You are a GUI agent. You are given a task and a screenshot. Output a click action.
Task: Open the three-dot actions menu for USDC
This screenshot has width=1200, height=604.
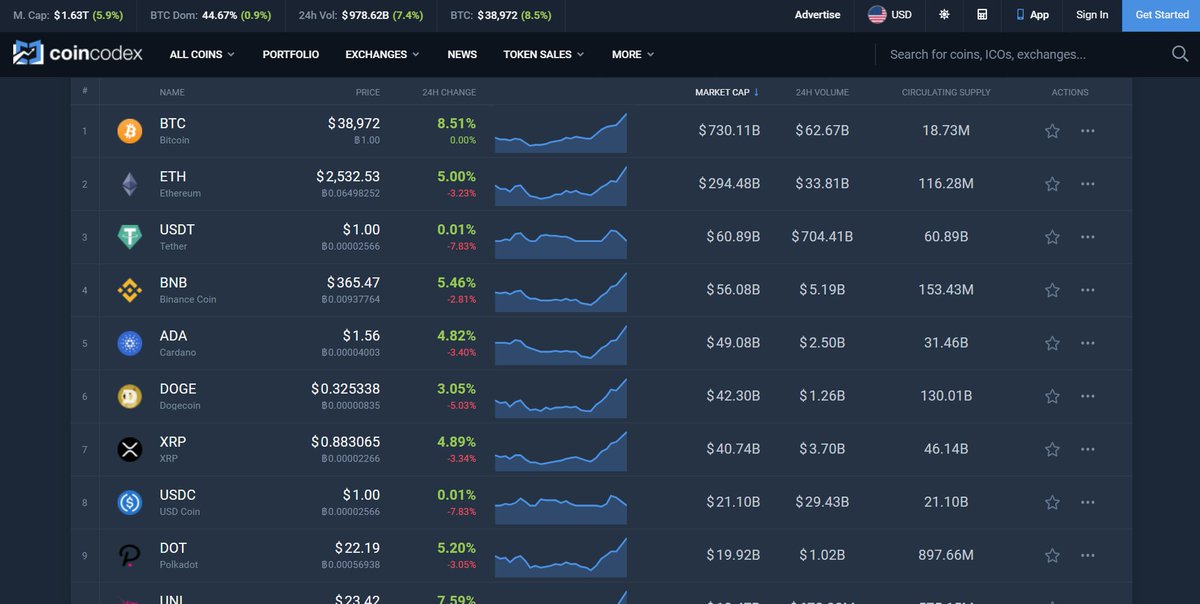coord(1088,502)
